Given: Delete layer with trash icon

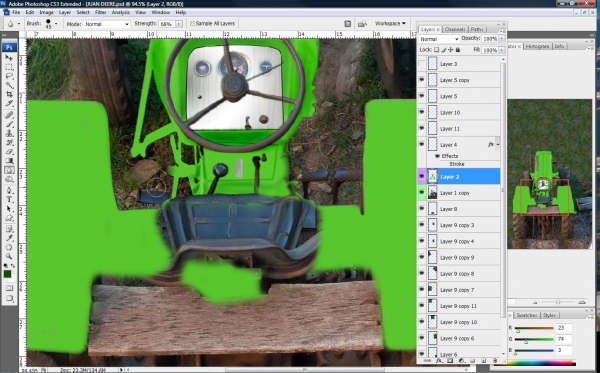Looking at the screenshot, I should click(495, 360).
